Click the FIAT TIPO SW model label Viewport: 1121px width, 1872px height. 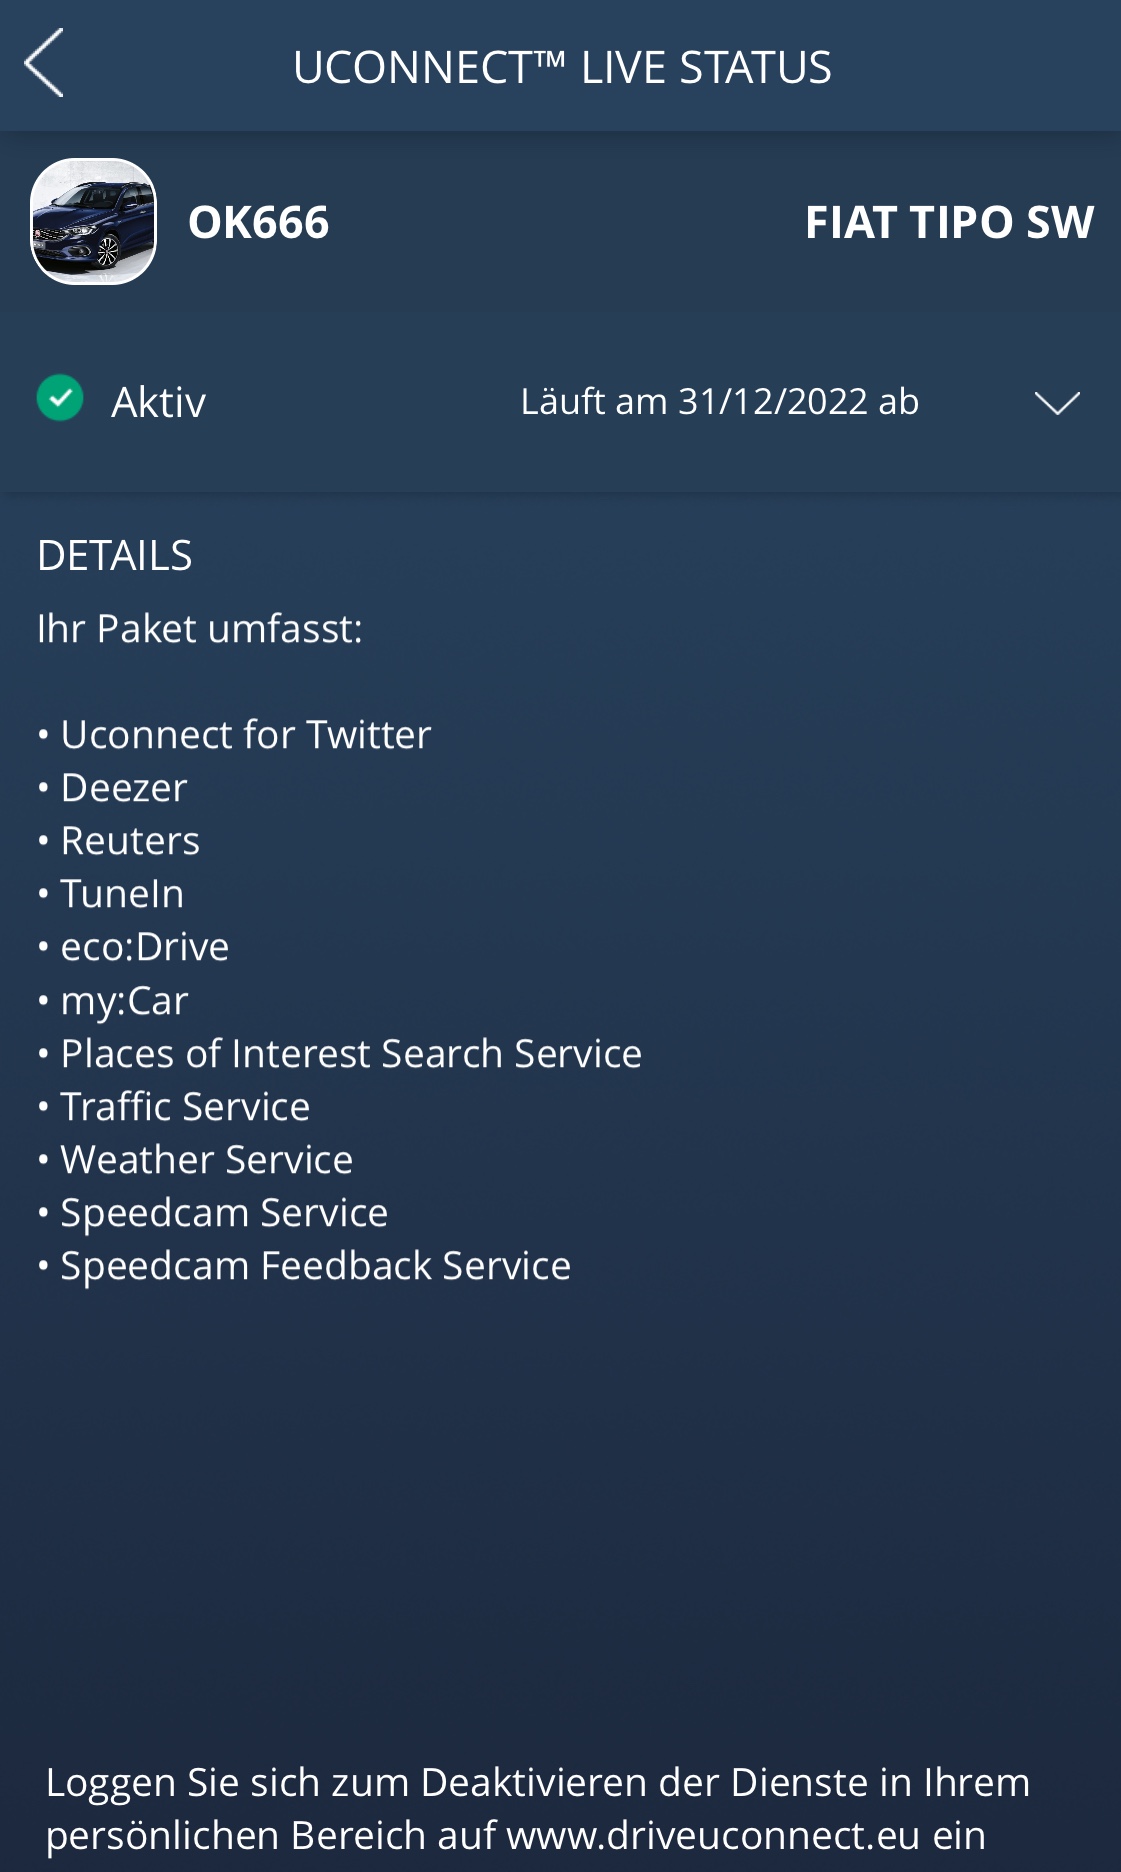tap(949, 222)
